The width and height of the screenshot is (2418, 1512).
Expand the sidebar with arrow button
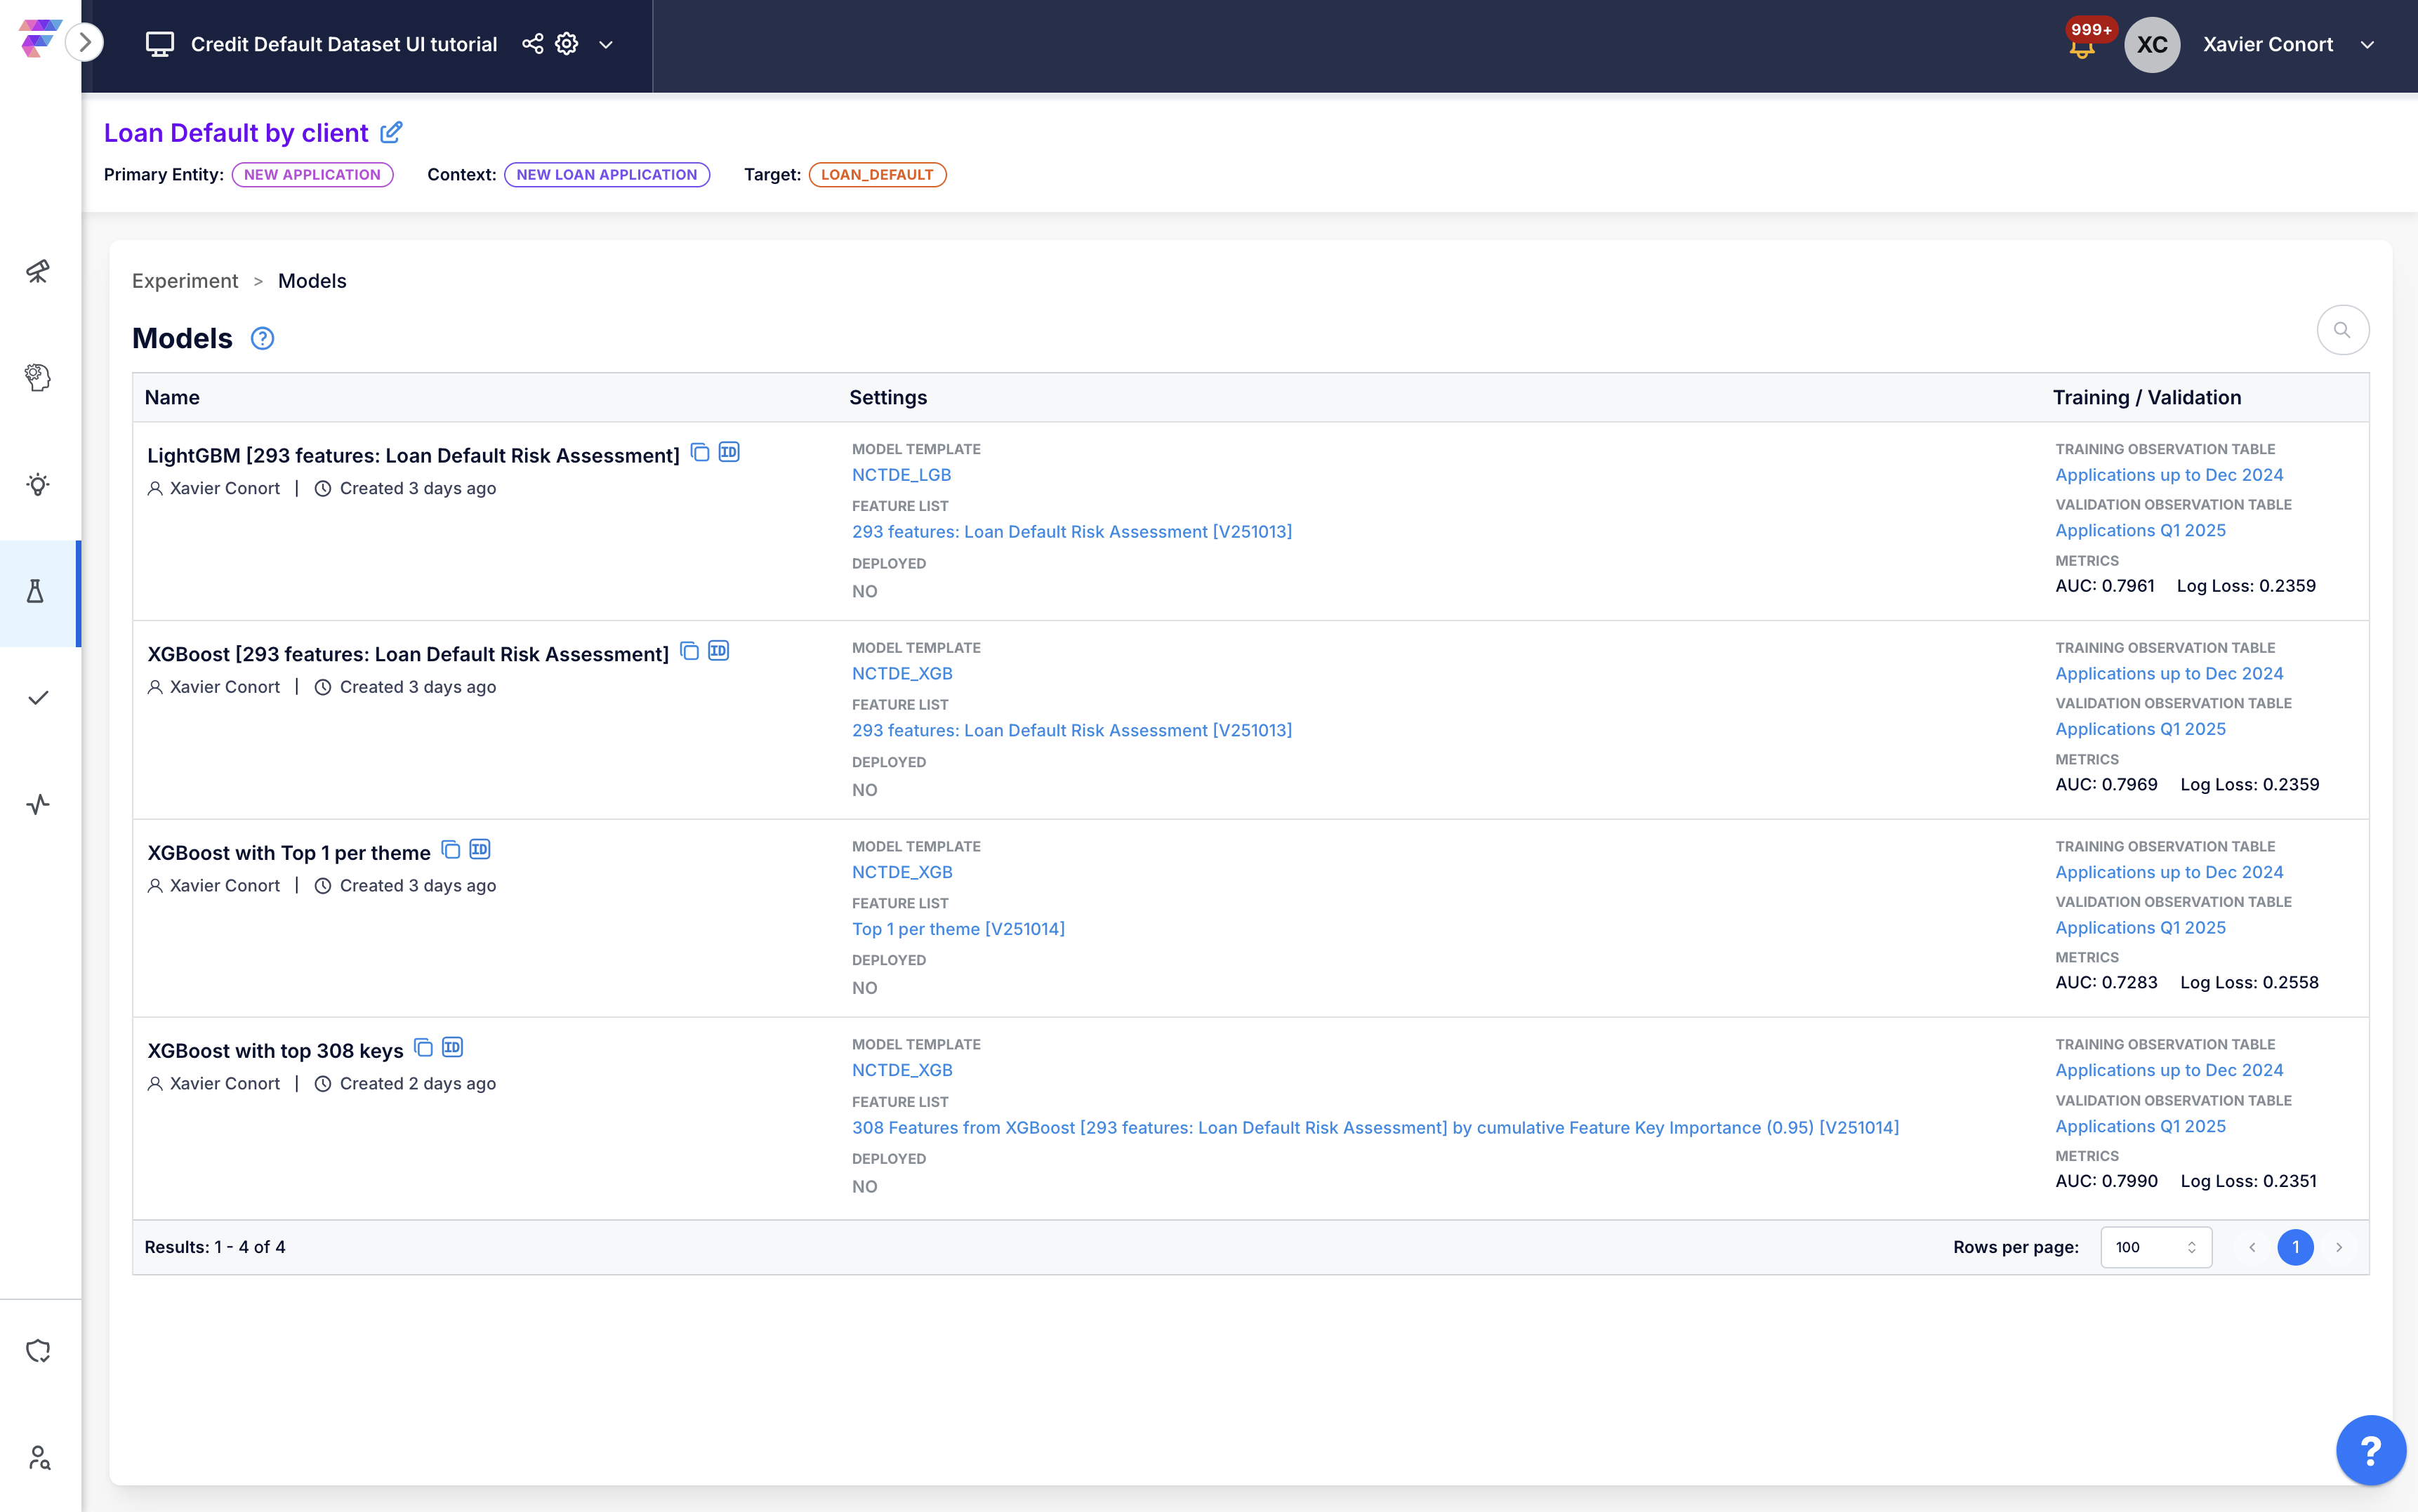pyautogui.click(x=85, y=42)
